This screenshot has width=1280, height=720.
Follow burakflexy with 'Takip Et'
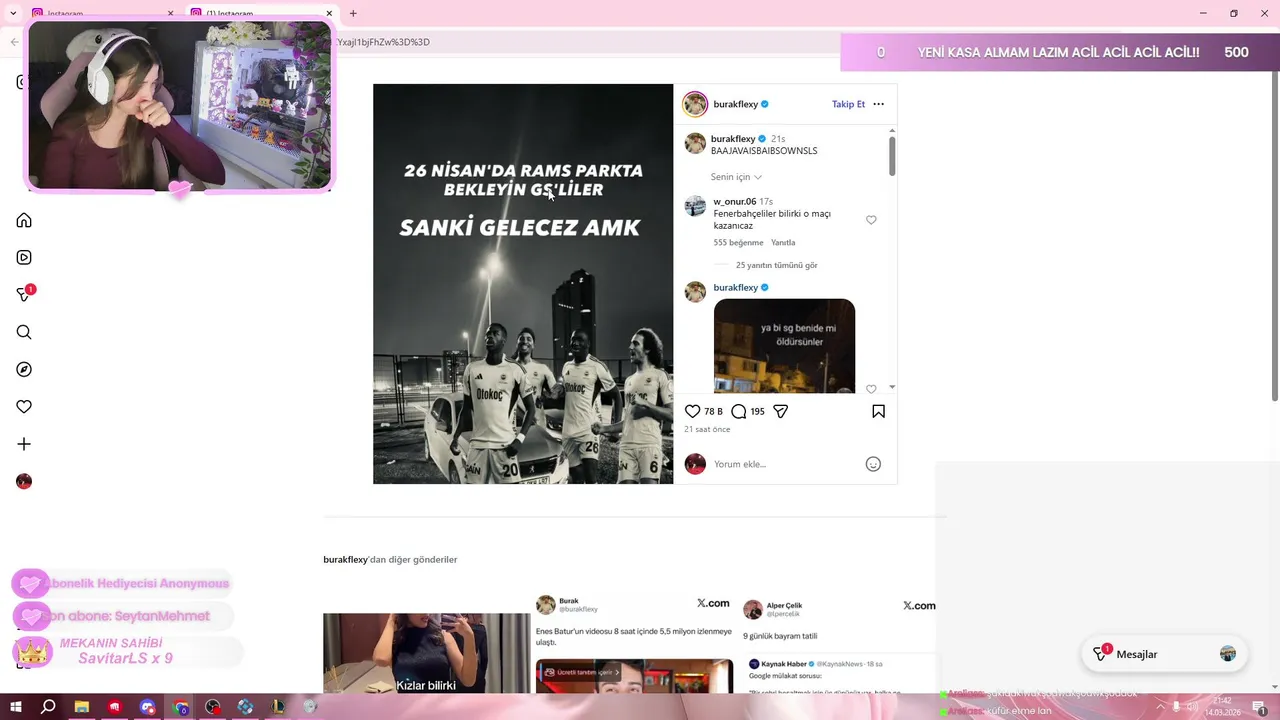(x=848, y=104)
